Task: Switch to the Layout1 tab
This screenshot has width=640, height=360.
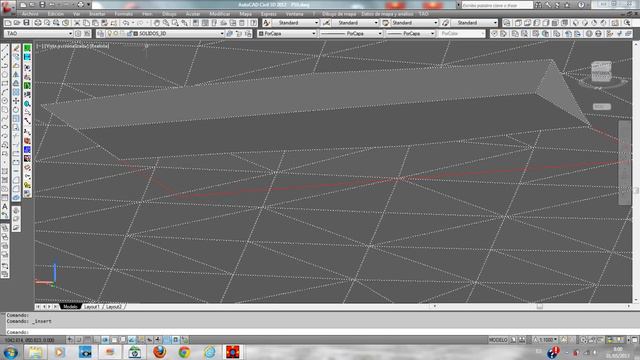Action: 92,307
